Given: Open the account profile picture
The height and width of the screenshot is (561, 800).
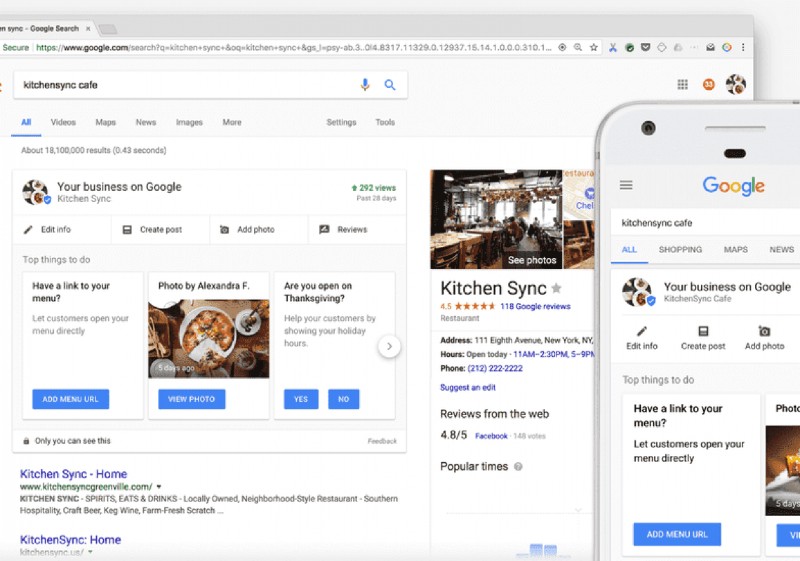Looking at the screenshot, I should tap(736, 84).
